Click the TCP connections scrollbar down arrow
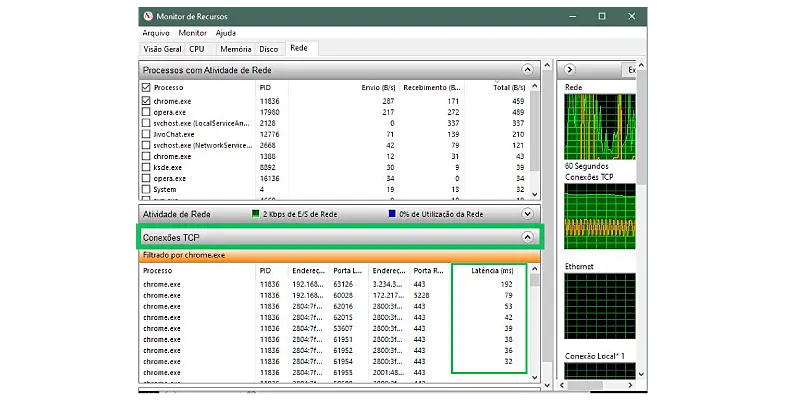This screenshot has height=400, width=800. (535, 378)
